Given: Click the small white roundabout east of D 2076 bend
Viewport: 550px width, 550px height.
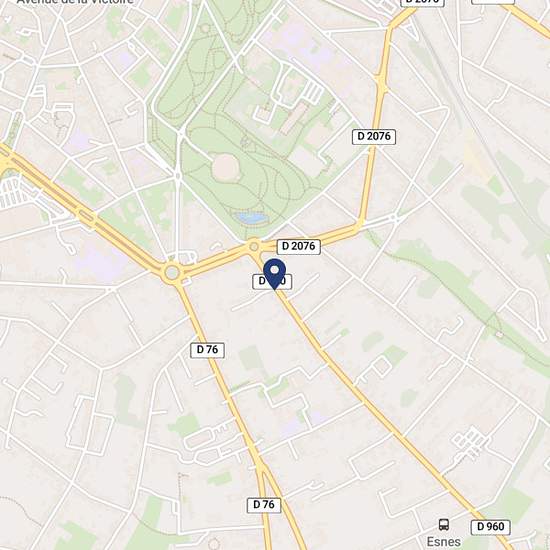Looking at the screenshot, I should 396,219.
